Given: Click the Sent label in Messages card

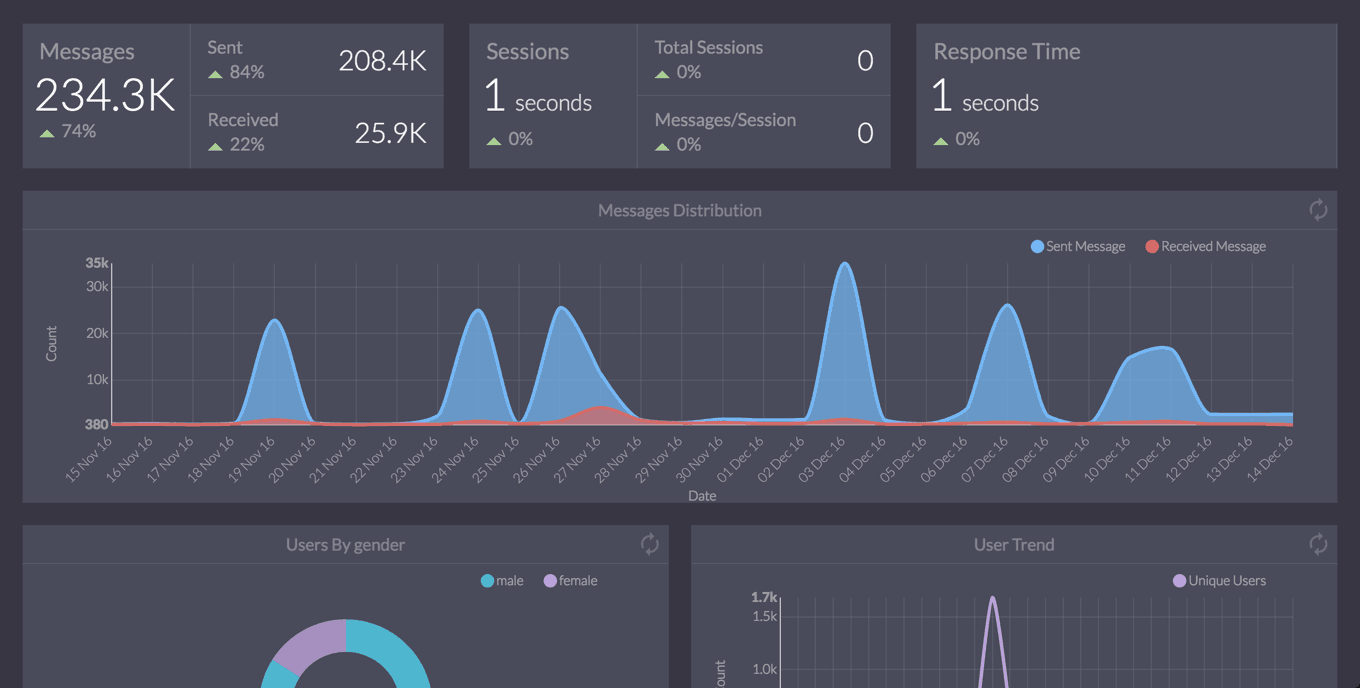Looking at the screenshot, I should pyautogui.click(x=225, y=47).
